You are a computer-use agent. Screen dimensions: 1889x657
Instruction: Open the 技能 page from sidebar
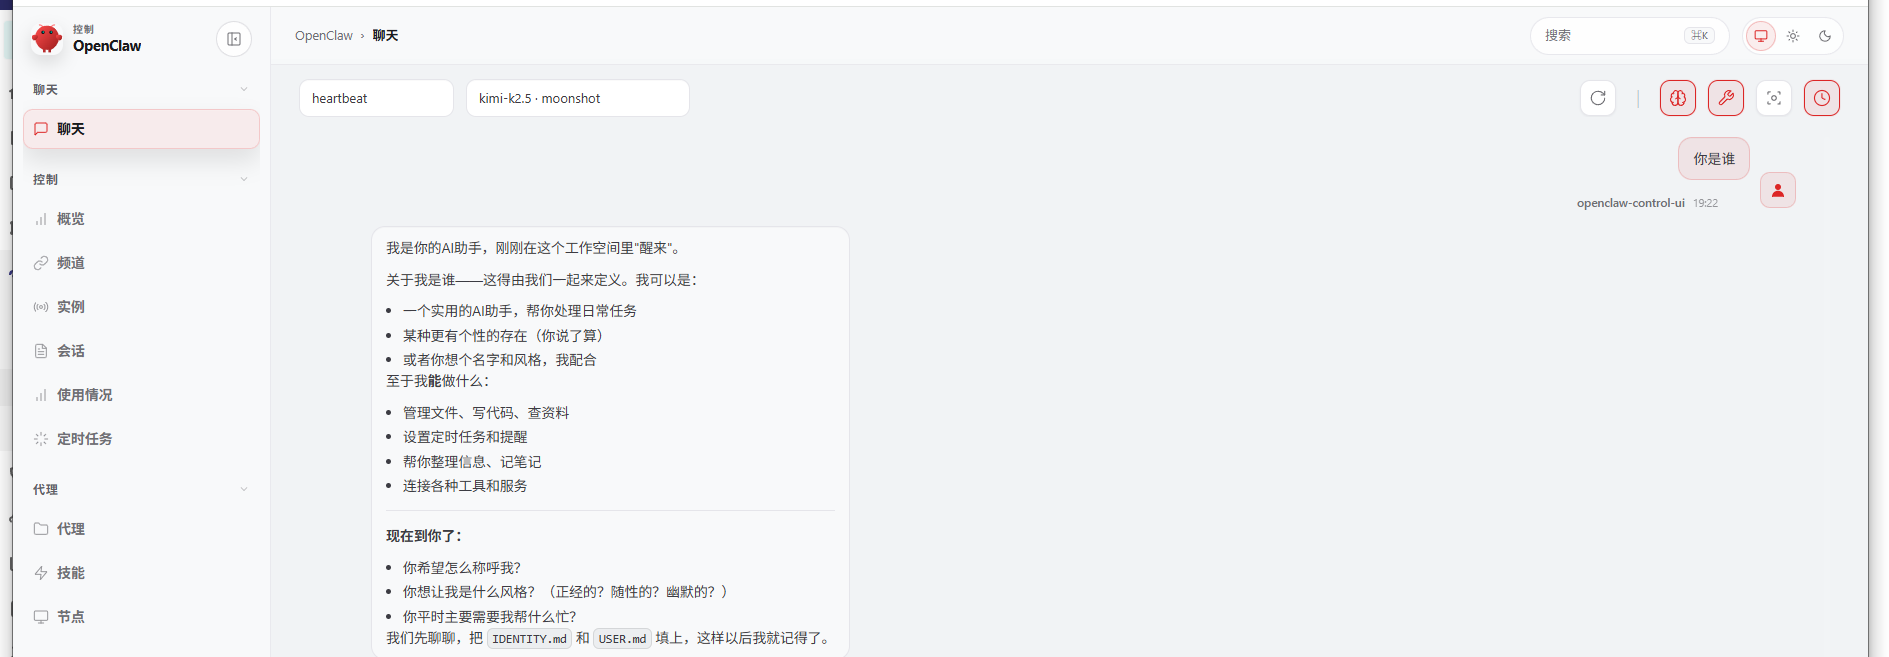(70, 573)
